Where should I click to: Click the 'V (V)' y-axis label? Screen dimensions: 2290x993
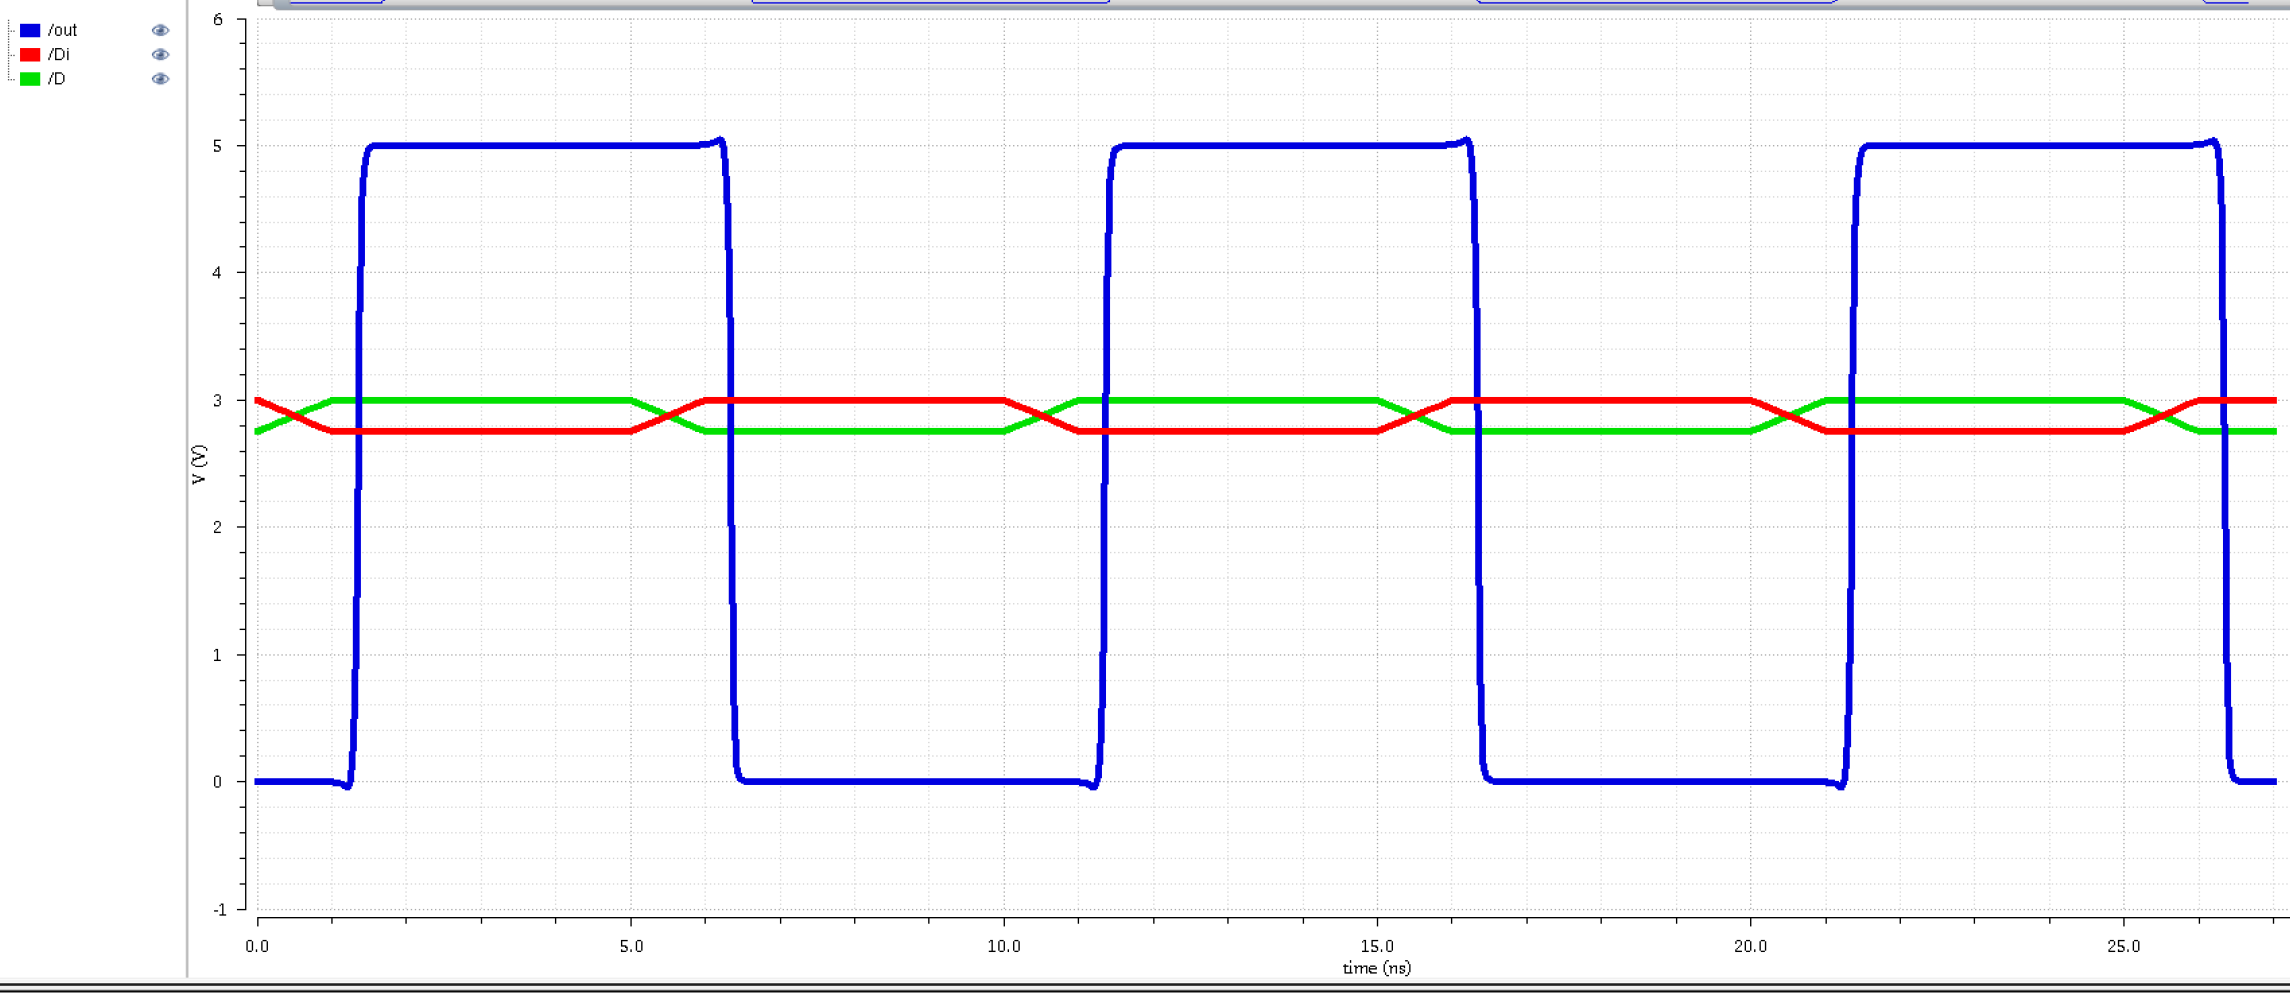tap(198, 464)
